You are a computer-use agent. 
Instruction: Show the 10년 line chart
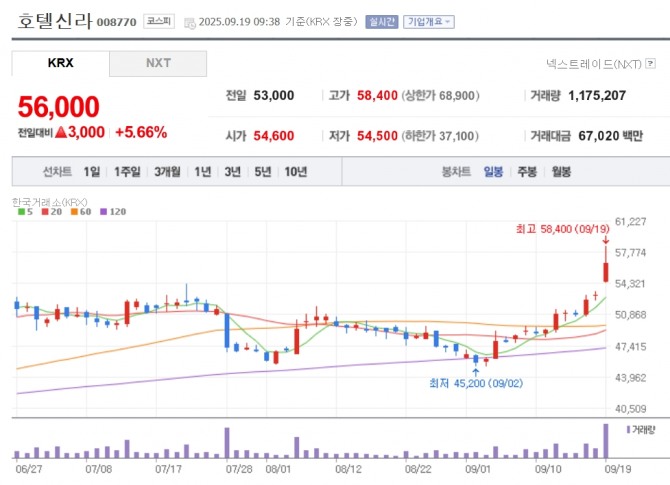[x=296, y=172]
